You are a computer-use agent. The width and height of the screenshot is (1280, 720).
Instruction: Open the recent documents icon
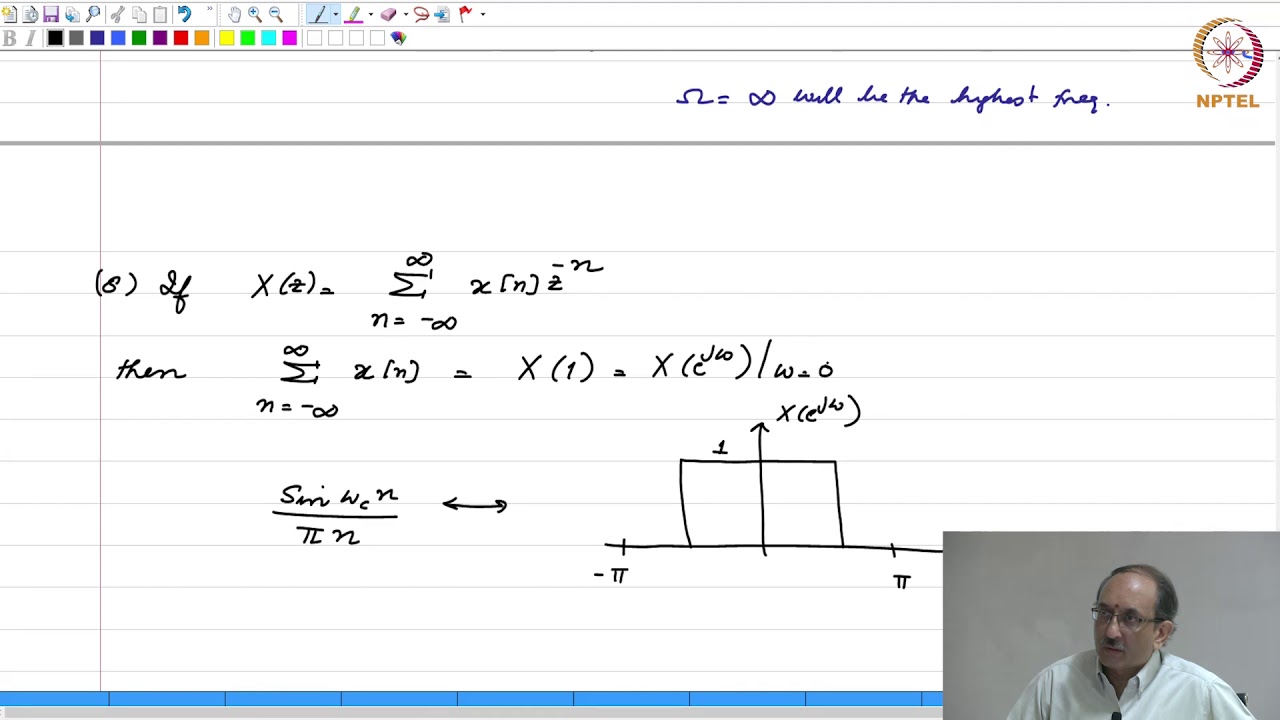(30, 14)
